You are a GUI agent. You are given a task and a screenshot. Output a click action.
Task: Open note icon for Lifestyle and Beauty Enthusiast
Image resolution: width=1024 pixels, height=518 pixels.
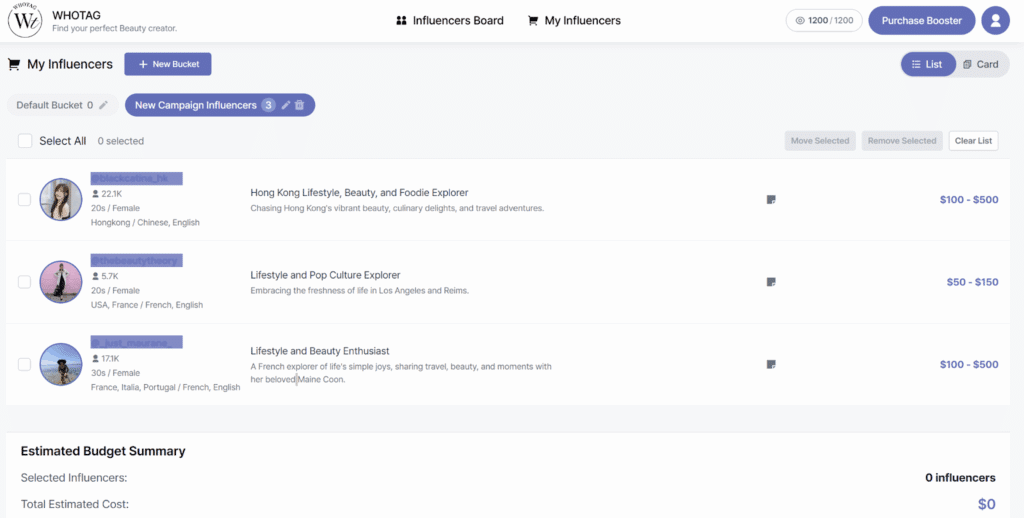click(771, 365)
